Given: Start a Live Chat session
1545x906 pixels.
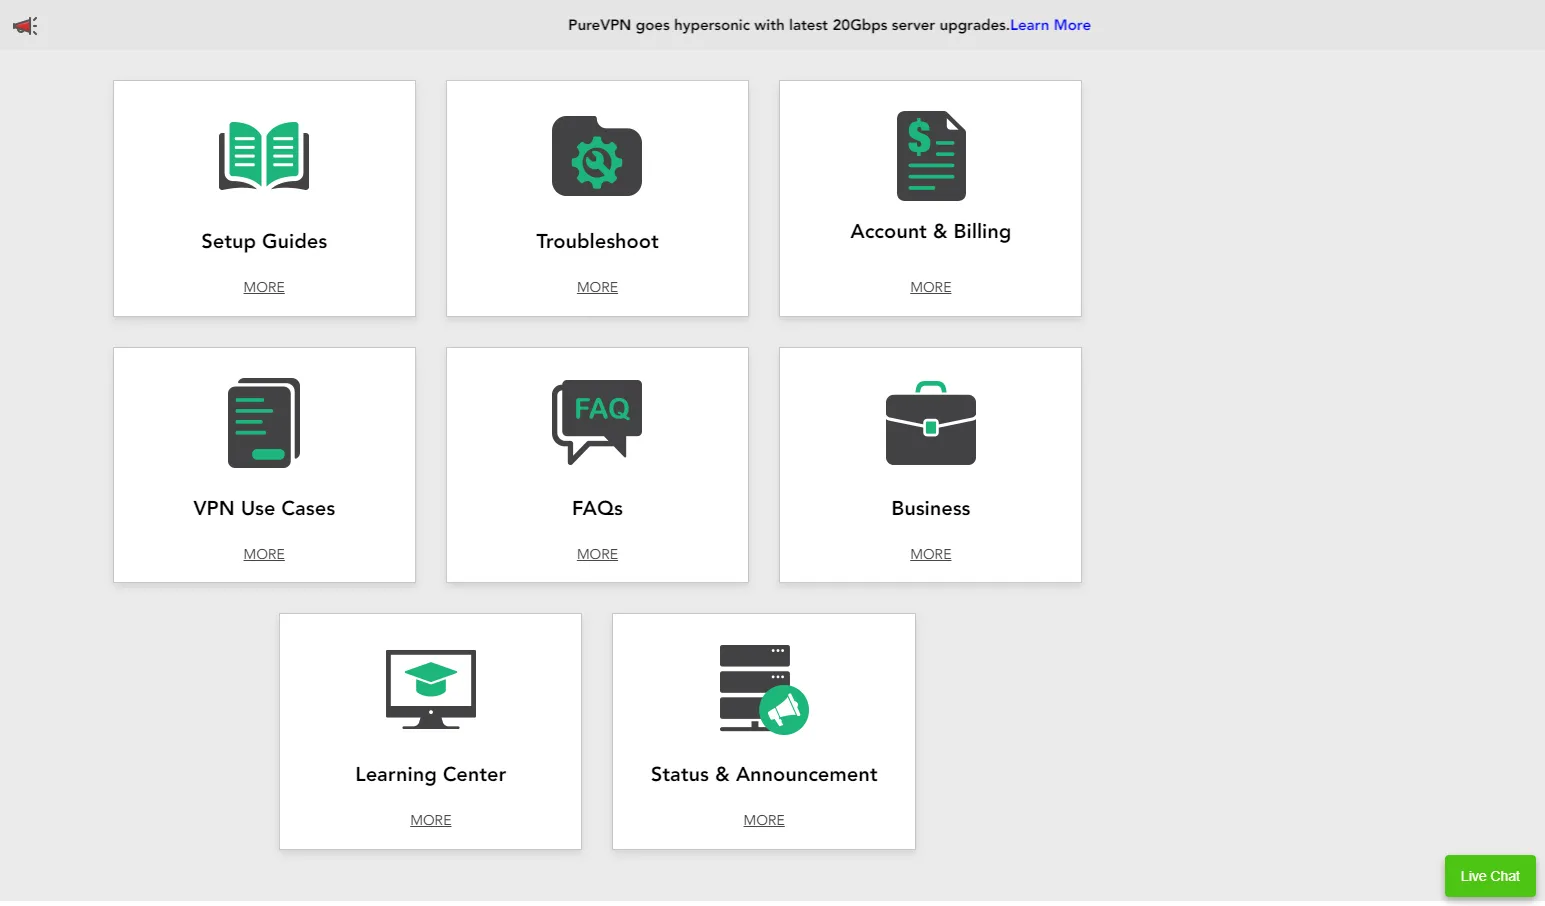Looking at the screenshot, I should (x=1490, y=876).
